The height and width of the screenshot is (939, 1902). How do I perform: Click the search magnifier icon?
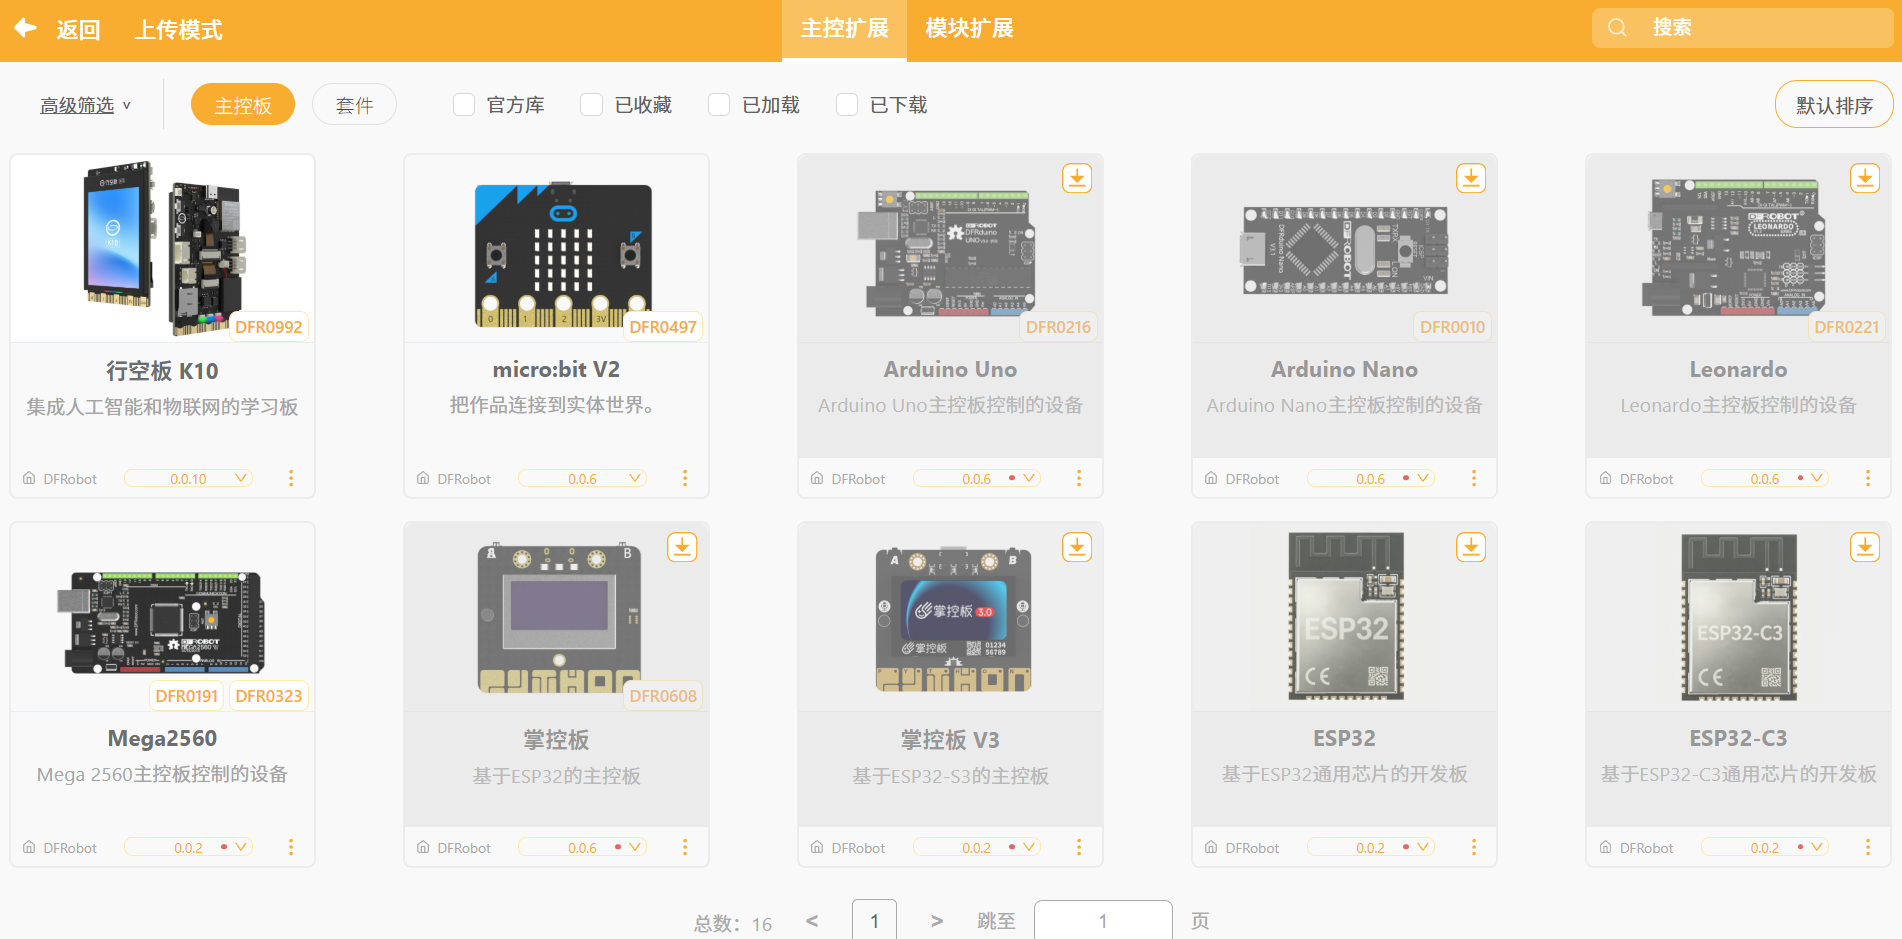pyautogui.click(x=1617, y=28)
